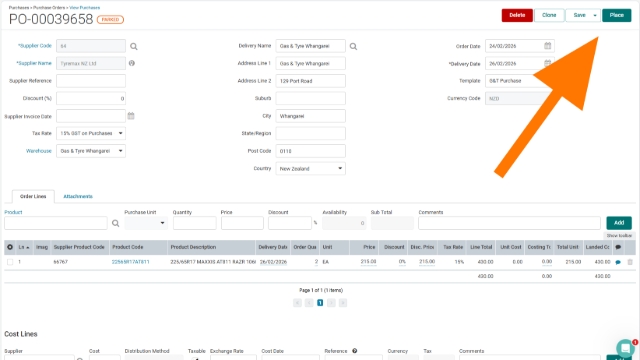The width and height of the screenshot is (640, 360).
Task: Click the Supplier Code label link
Action: 35,46
